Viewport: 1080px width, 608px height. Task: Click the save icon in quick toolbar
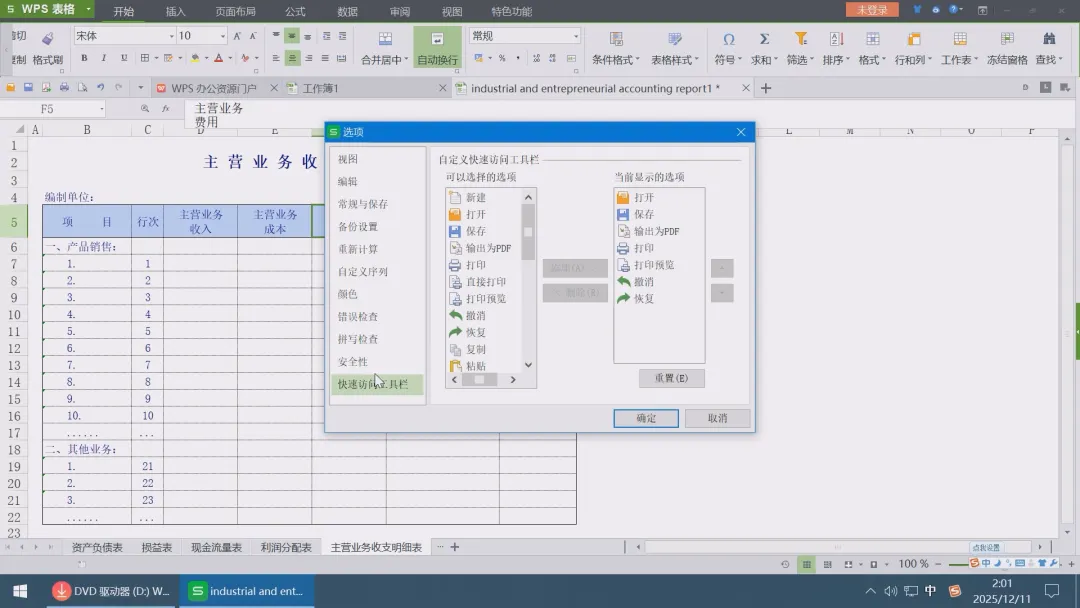point(28,87)
